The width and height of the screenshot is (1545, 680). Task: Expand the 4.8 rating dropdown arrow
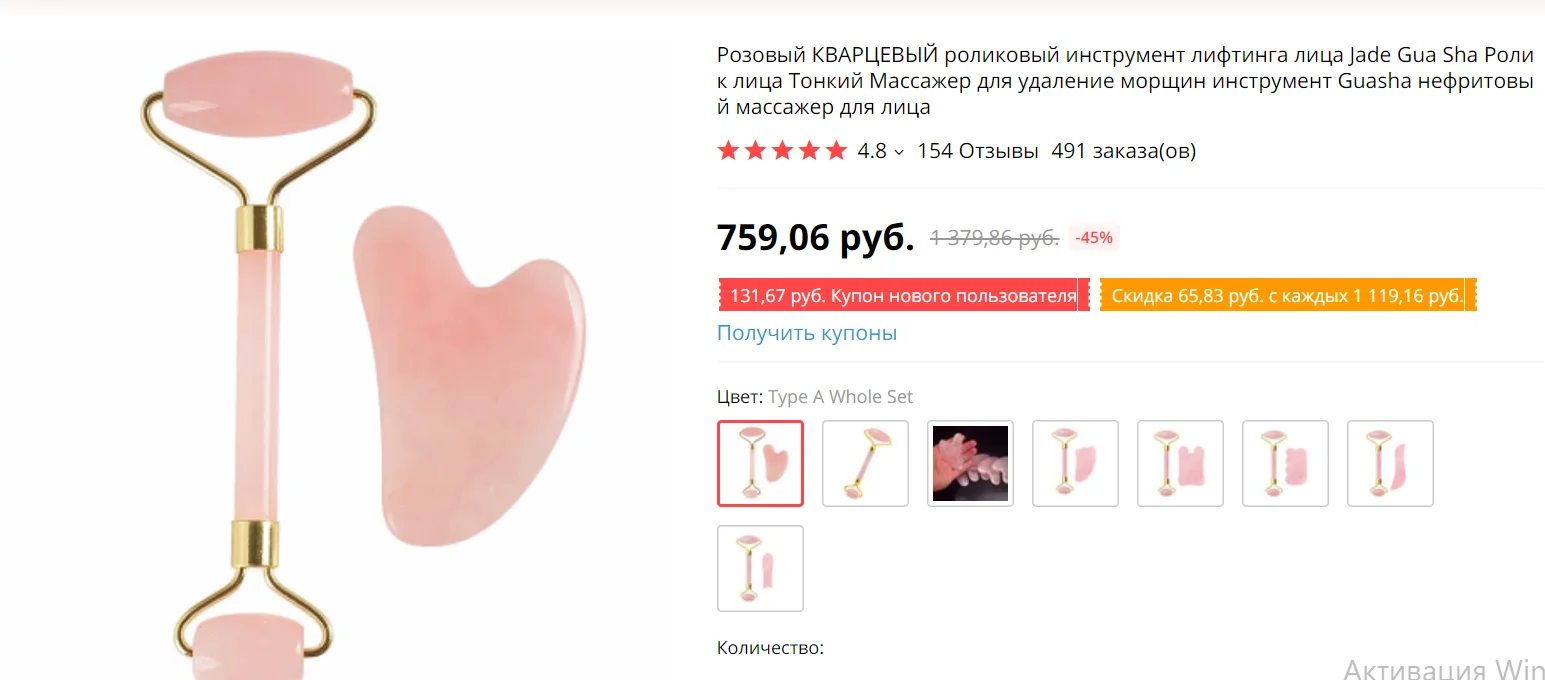click(x=898, y=152)
